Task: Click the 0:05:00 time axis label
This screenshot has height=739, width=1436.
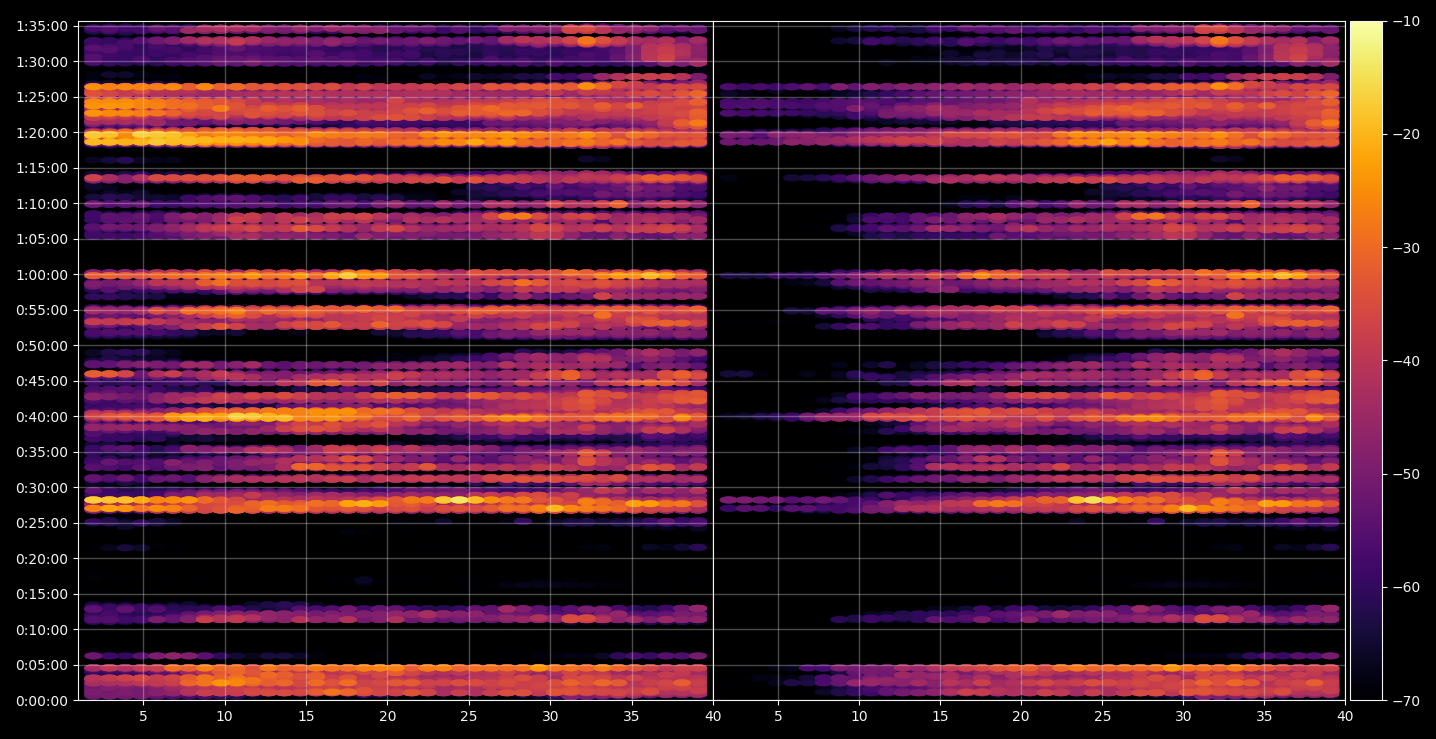Action: [x=42, y=665]
